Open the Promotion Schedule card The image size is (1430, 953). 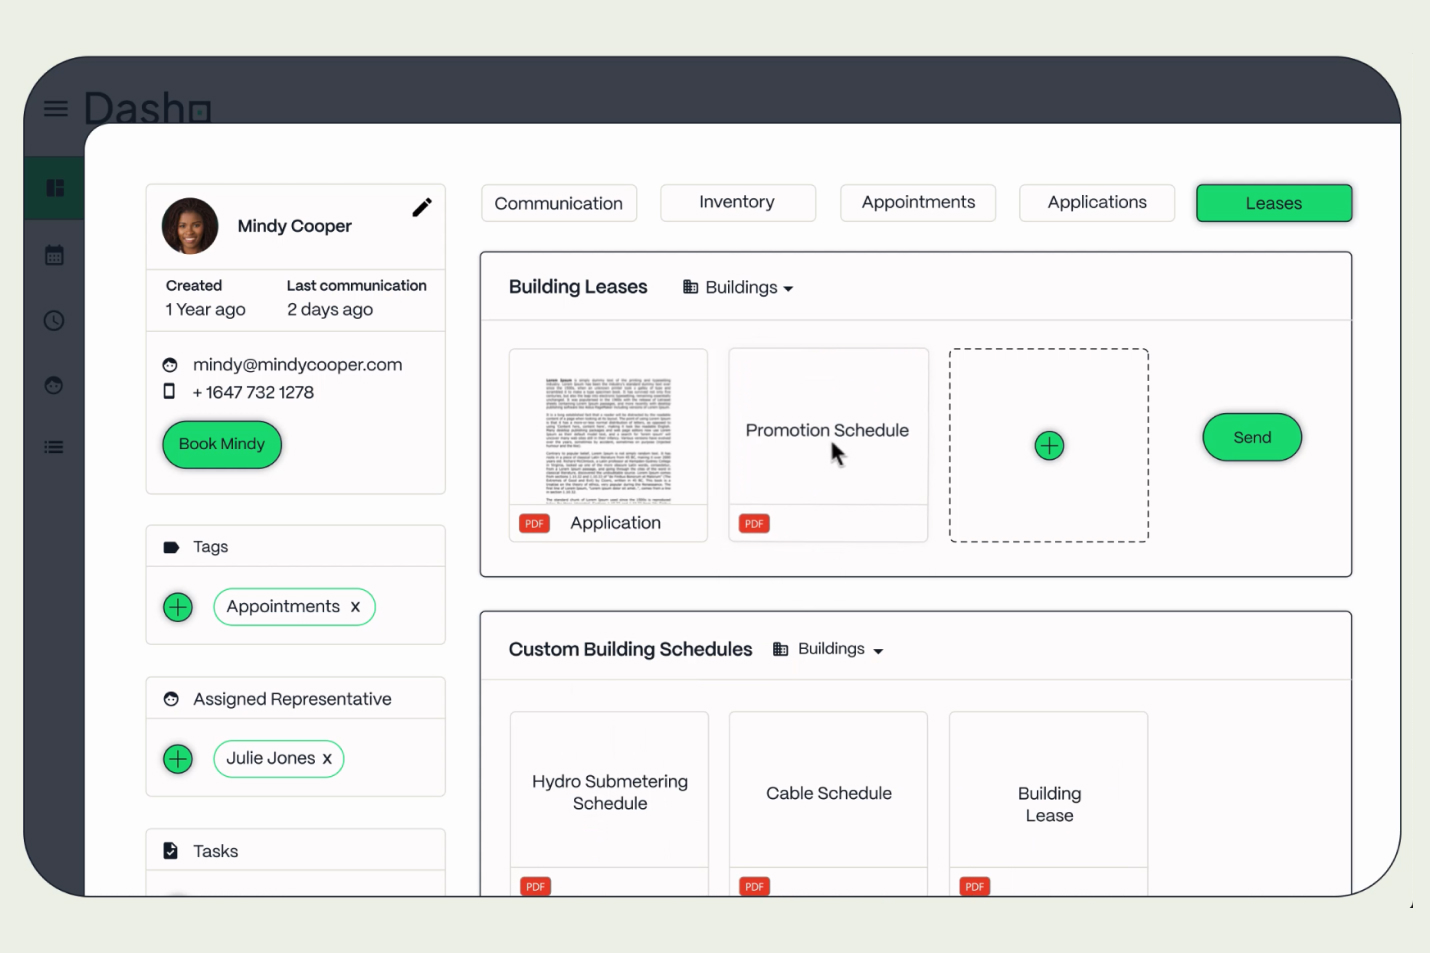828,445
